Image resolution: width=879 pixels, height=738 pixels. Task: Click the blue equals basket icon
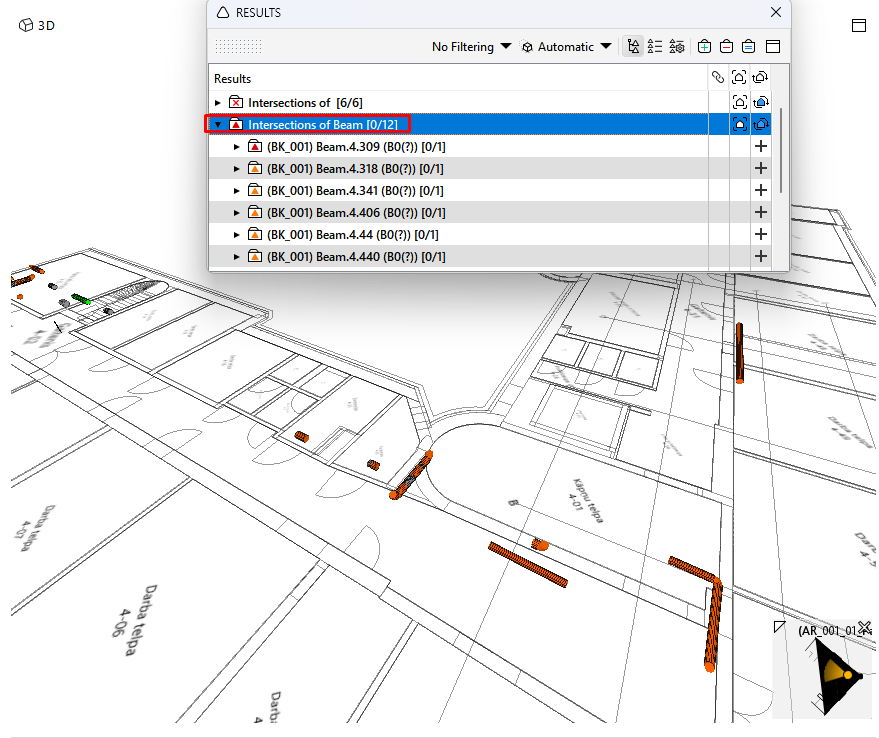pyautogui.click(x=748, y=47)
